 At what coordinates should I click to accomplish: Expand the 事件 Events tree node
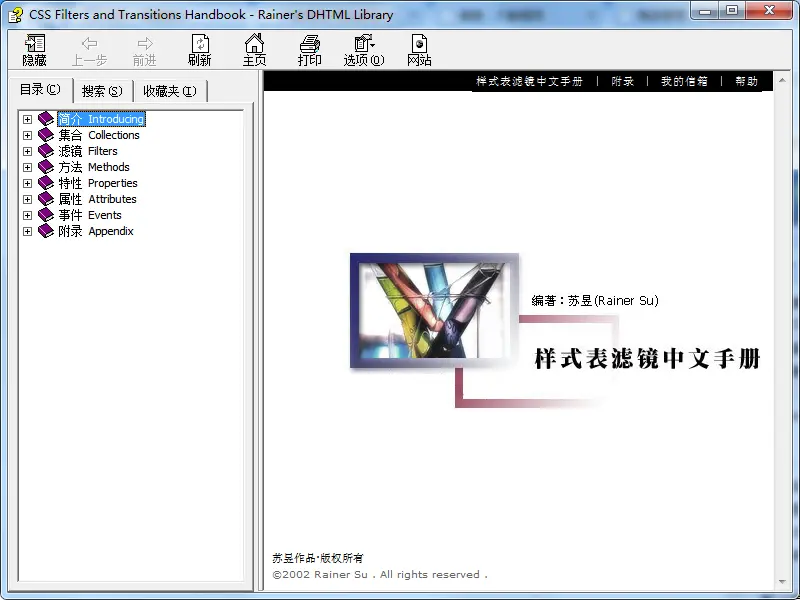[x=28, y=215]
